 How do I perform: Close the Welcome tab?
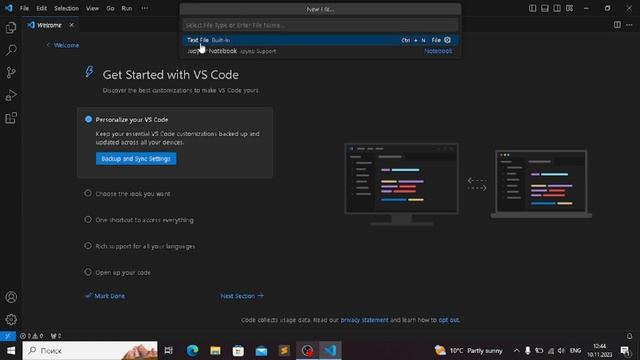(71, 25)
